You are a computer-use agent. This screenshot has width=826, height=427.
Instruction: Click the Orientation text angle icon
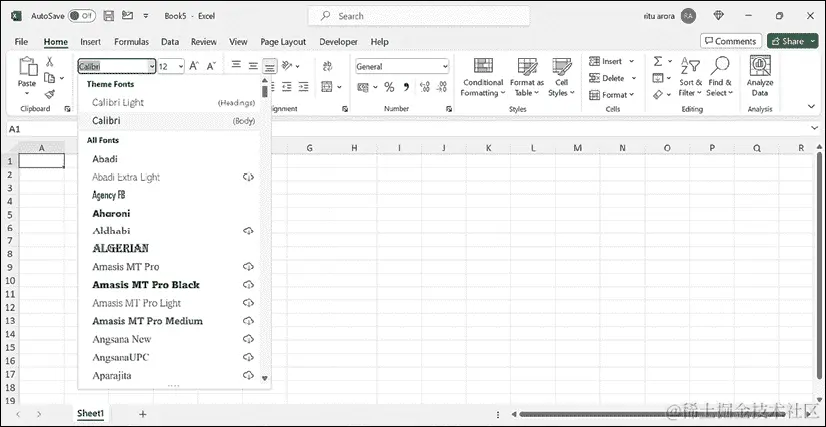(x=287, y=66)
